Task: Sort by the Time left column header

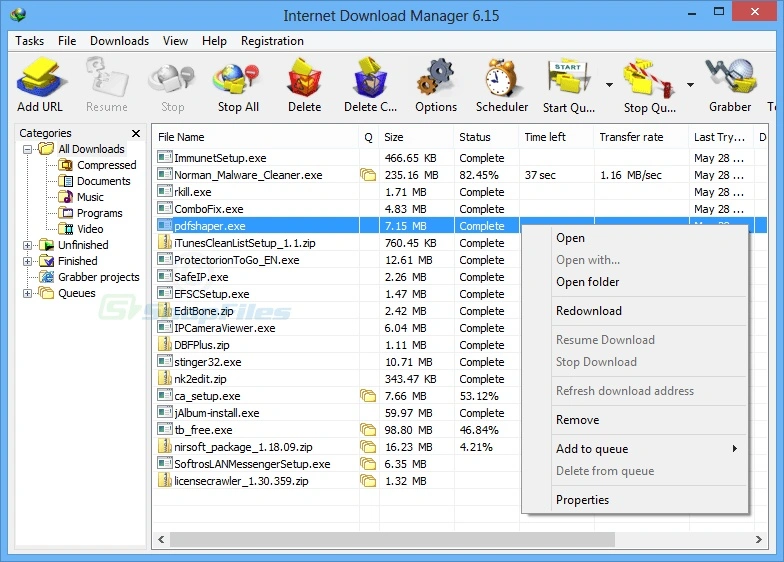Action: tap(557, 137)
